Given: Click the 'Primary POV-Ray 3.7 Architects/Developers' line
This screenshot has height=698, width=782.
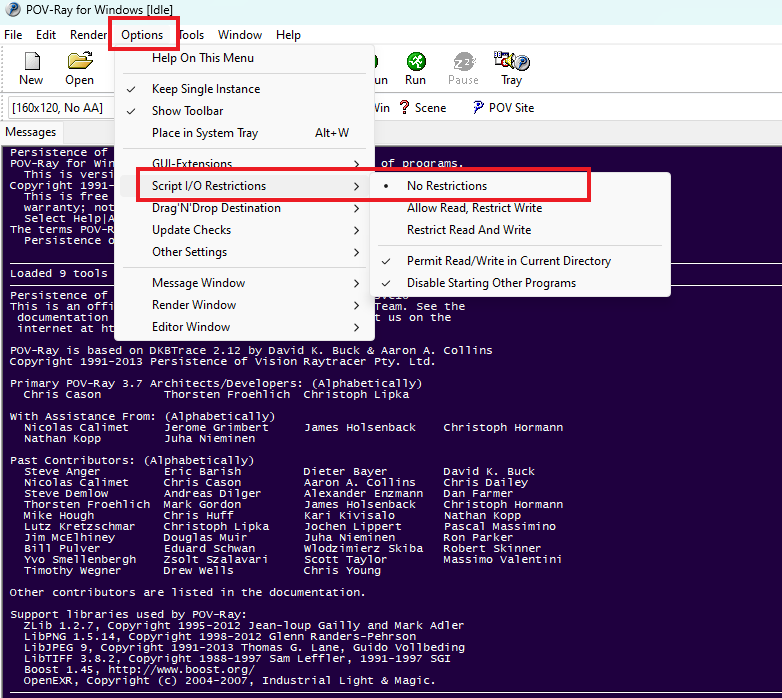Looking at the screenshot, I should click(x=216, y=383).
